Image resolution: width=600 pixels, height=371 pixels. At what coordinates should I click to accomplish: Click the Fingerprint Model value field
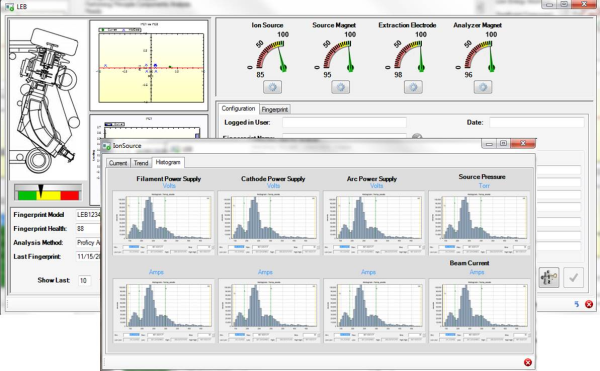click(x=88, y=215)
